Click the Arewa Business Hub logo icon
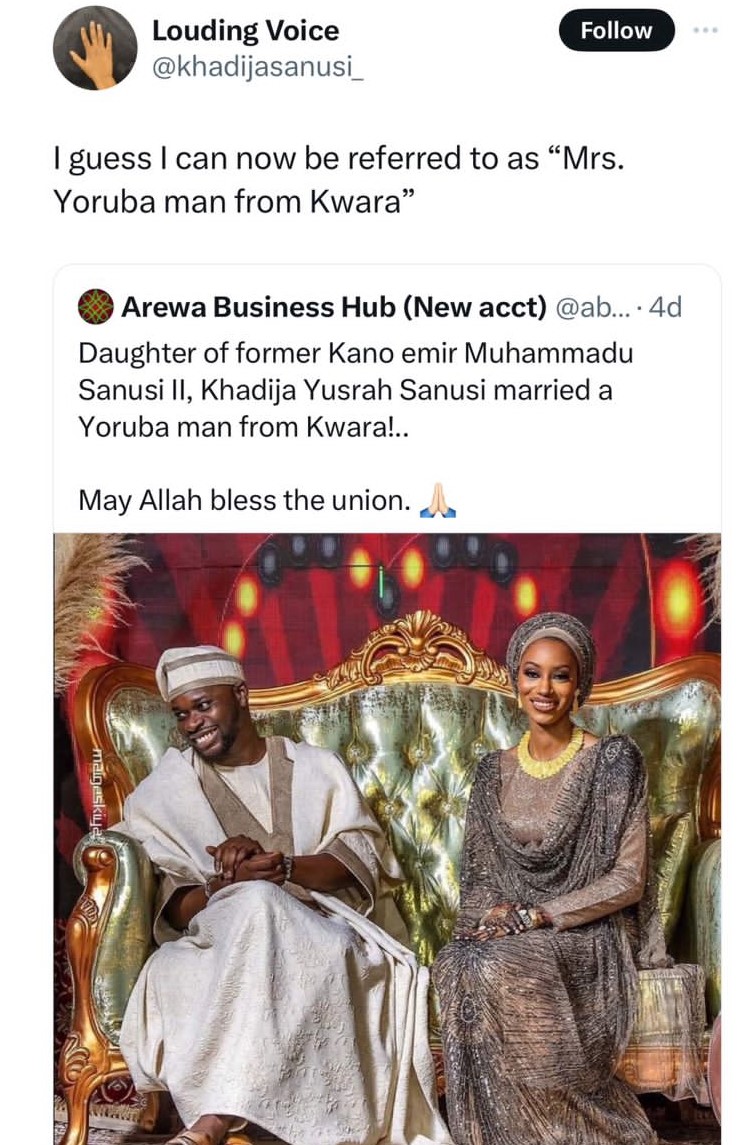750x1145 pixels. pyautogui.click(x=94, y=308)
